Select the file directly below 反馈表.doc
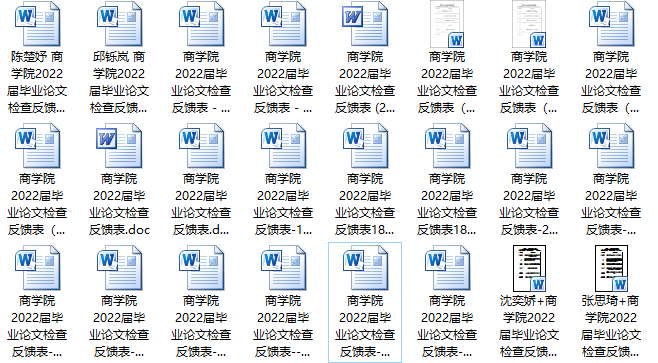 click(x=119, y=268)
